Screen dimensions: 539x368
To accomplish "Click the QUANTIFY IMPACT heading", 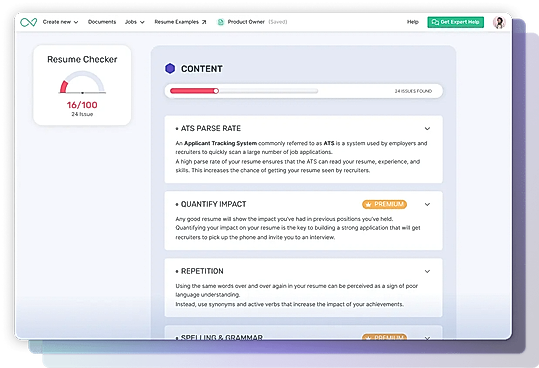I will click(213, 204).
